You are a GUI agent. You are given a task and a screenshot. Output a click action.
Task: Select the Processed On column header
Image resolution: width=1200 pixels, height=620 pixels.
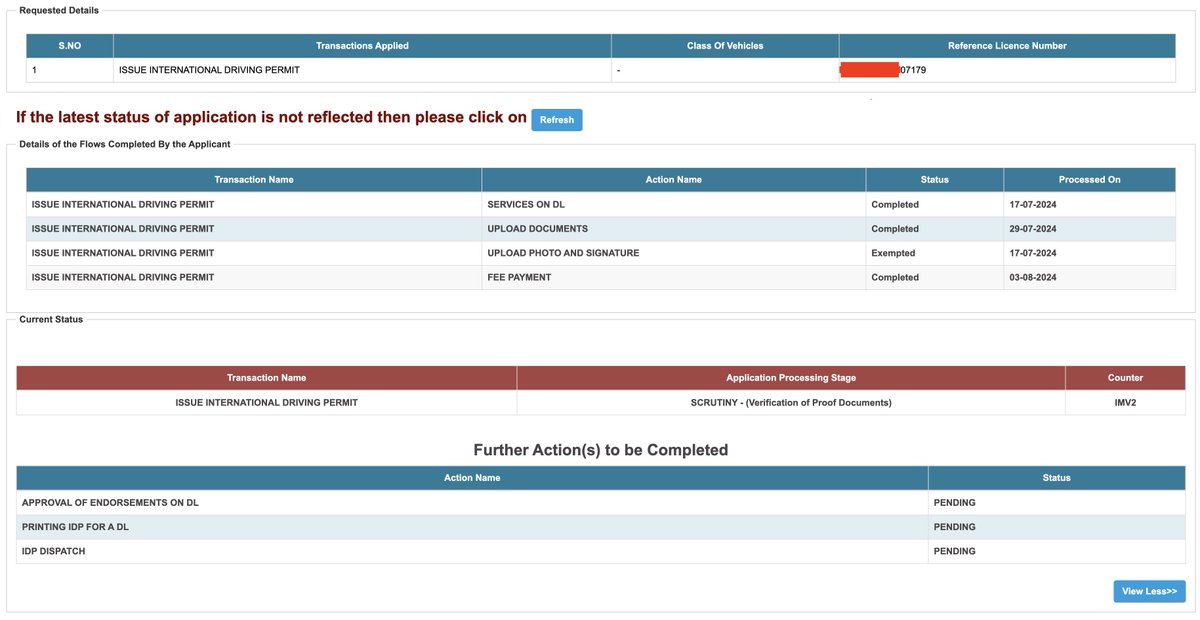point(1089,180)
